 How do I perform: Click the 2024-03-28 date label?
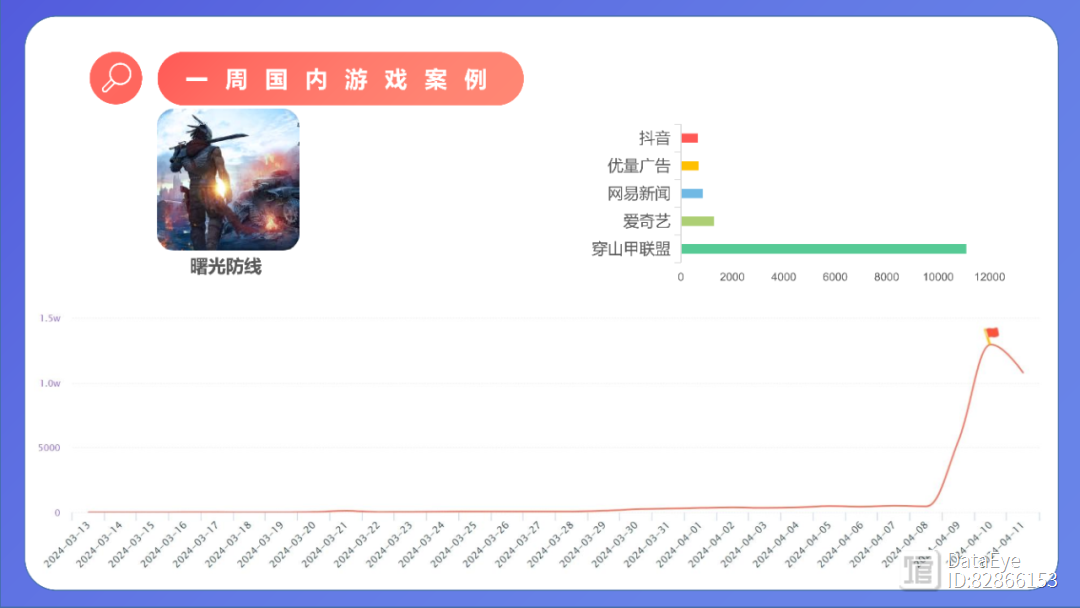point(550,545)
